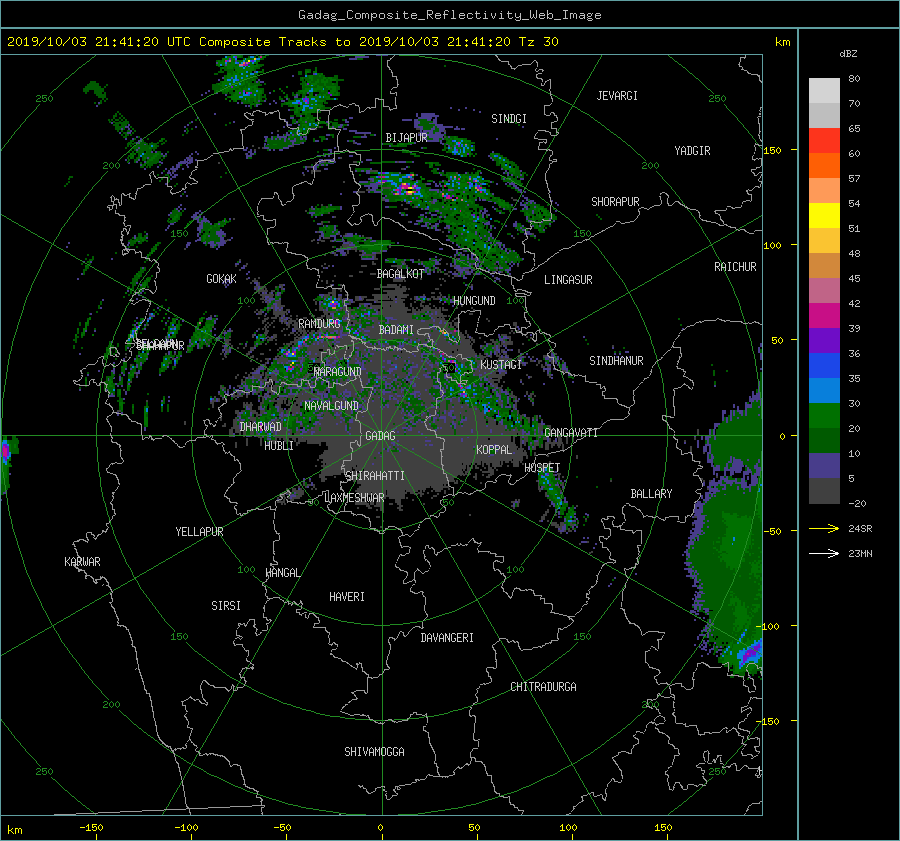The height and width of the screenshot is (841, 900).
Task: Click the Gadag_Composite_Reflectivity_Web_Image title
Action: tap(449, 15)
